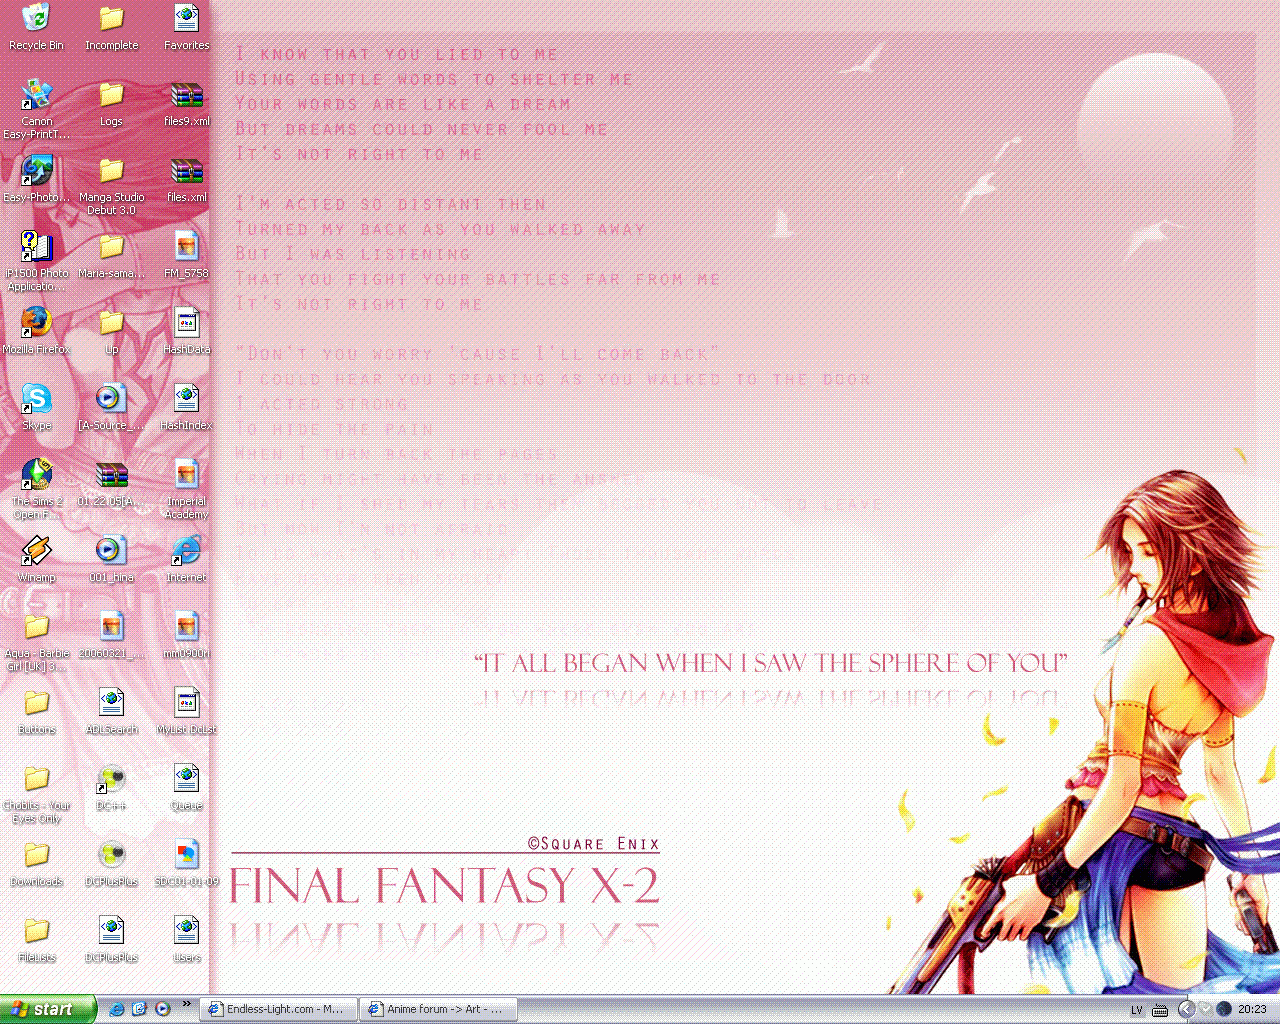Open the DCPlusPlus XML document icon
The image size is (1280, 1024).
click(x=111, y=939)
